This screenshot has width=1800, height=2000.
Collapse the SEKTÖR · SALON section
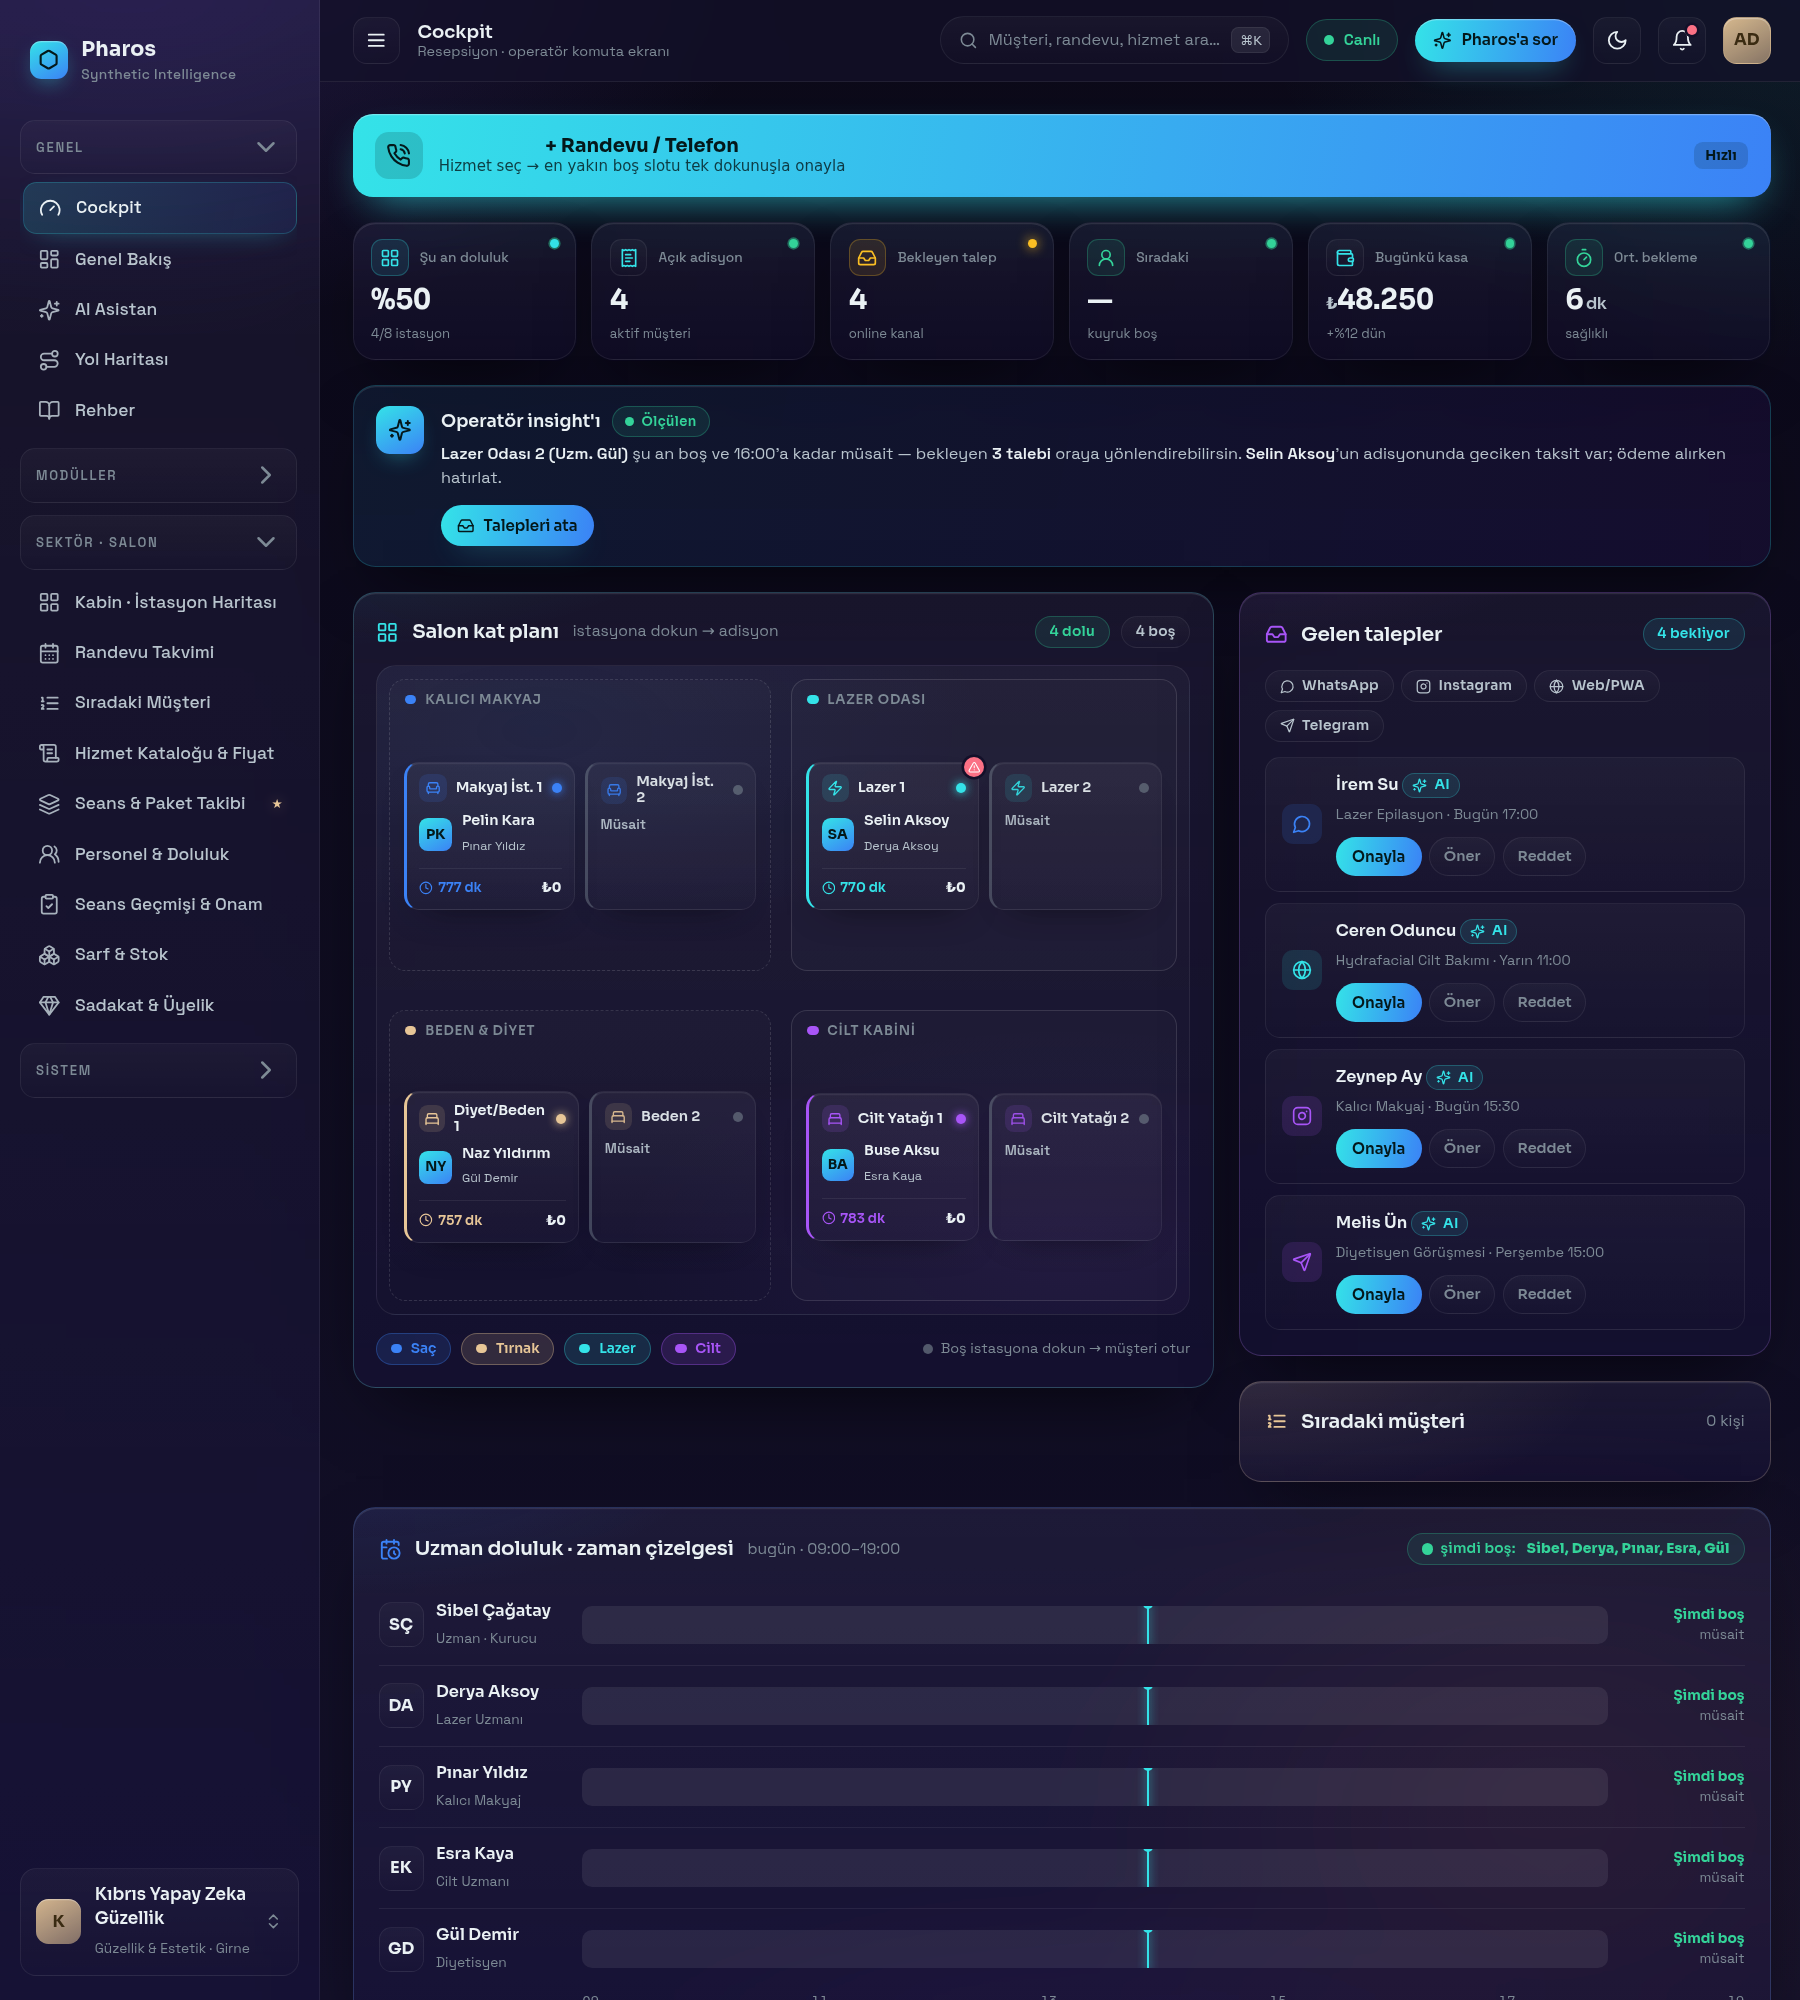coord(158,542)
